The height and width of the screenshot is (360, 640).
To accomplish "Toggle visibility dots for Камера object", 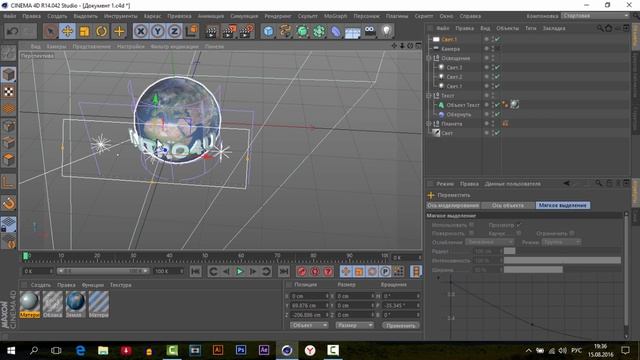I will click(492, 49).
